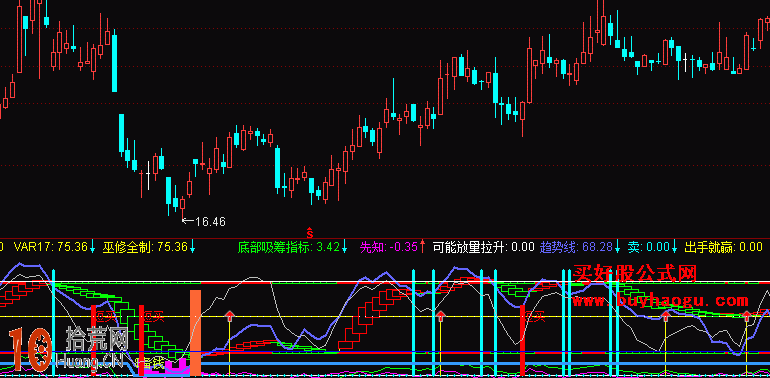The height and width of the screenshot is (378, 770).
Task: Click the red up arrow after 先知 -0.35
Action: pyautogui.click(x=422, y=246)
